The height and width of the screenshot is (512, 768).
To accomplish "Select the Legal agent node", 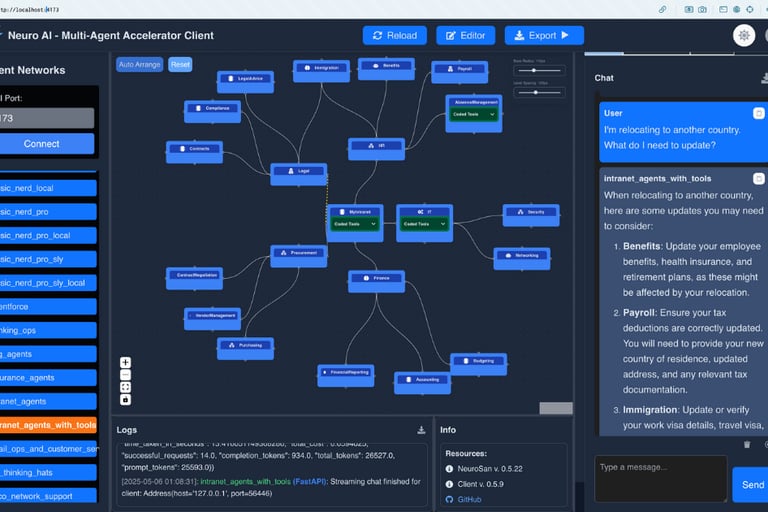I will (298, 174).
